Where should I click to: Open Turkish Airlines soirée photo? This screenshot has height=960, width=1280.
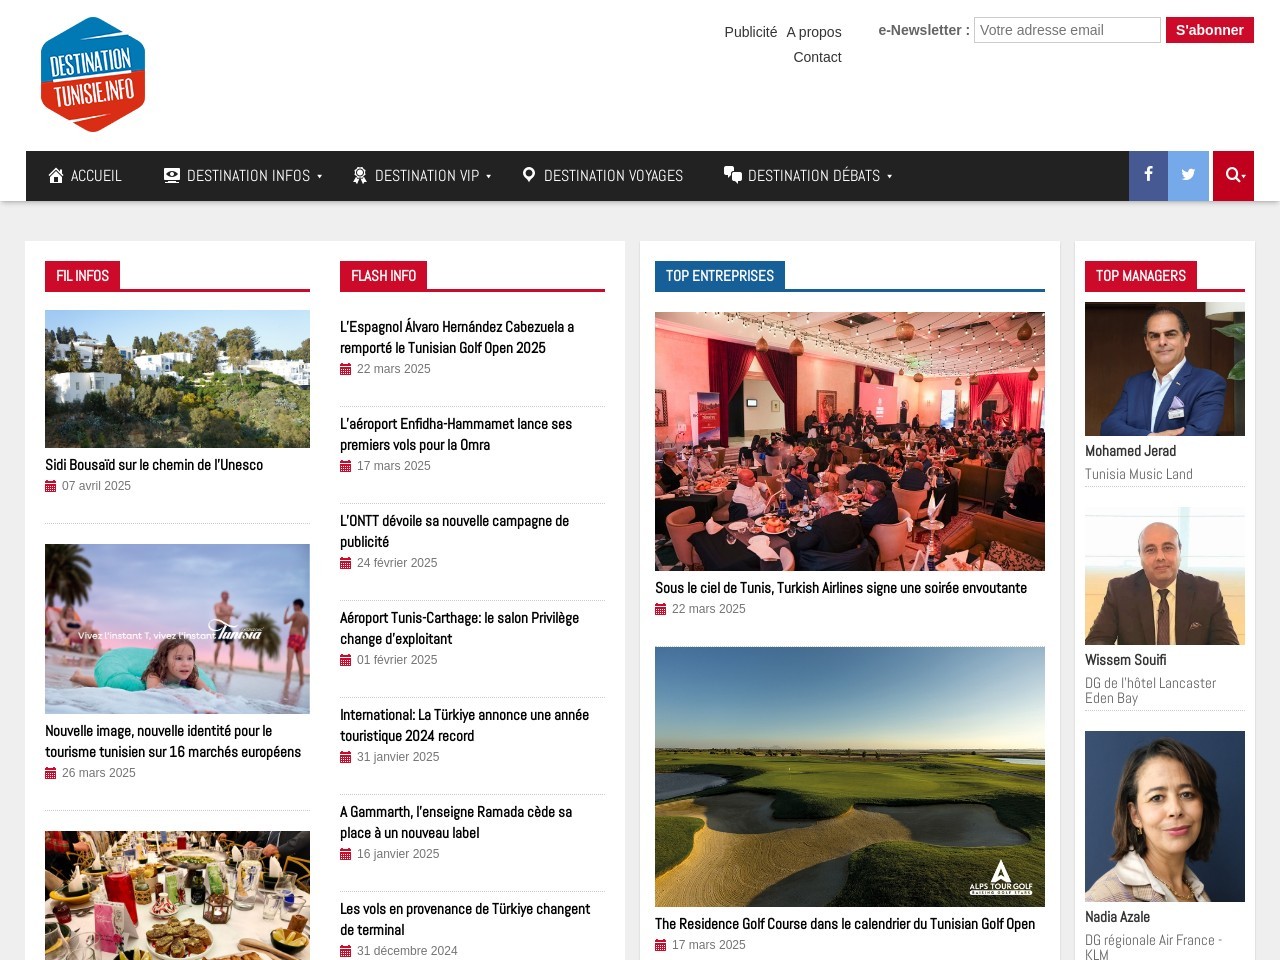pos(850,441)
